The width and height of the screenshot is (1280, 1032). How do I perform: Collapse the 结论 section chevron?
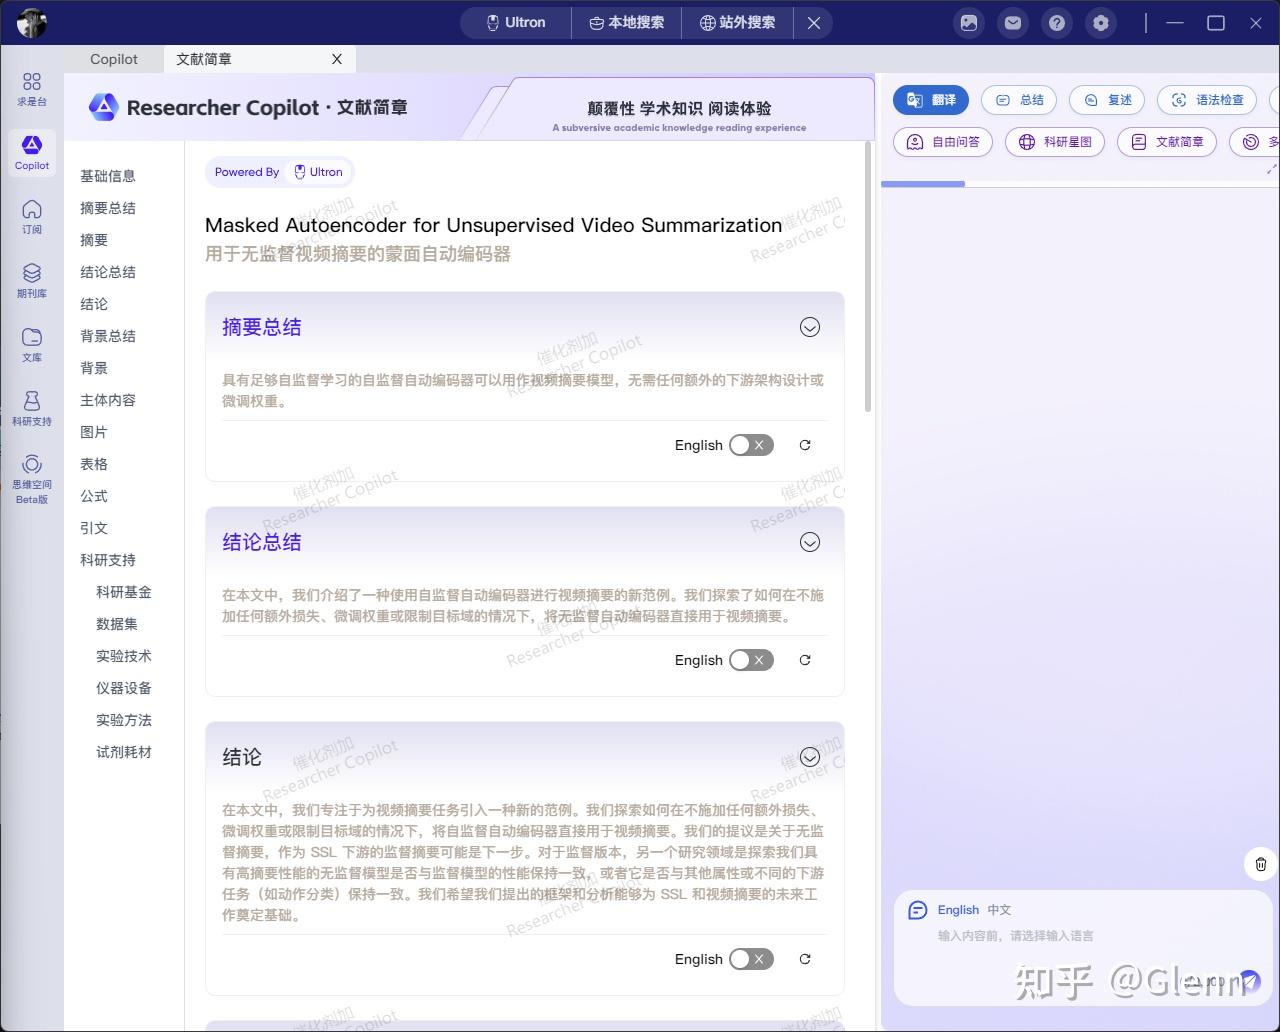[x=809, y=757]
